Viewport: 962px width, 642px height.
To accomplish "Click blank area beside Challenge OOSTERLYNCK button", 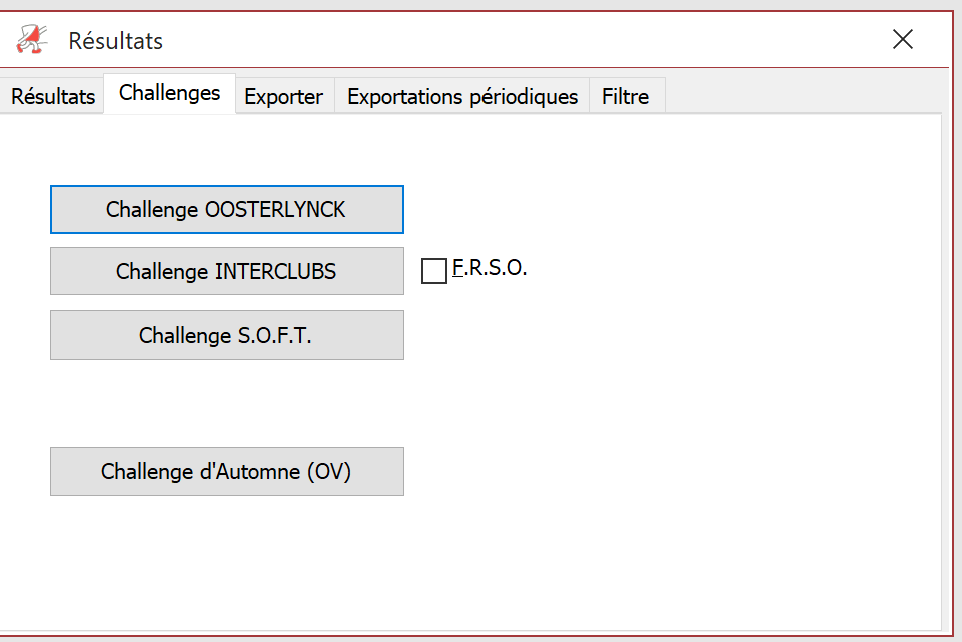I will [x=614, y=209].
